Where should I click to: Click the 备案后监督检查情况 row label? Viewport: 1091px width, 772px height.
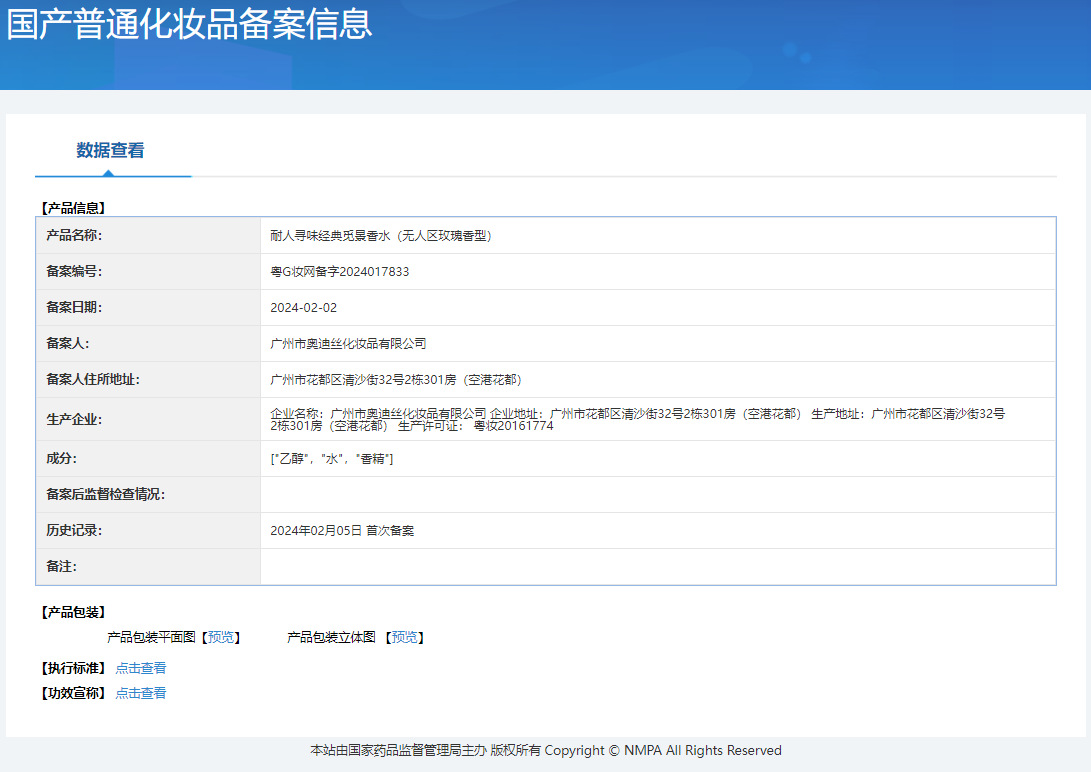click(x=106, y=494)
